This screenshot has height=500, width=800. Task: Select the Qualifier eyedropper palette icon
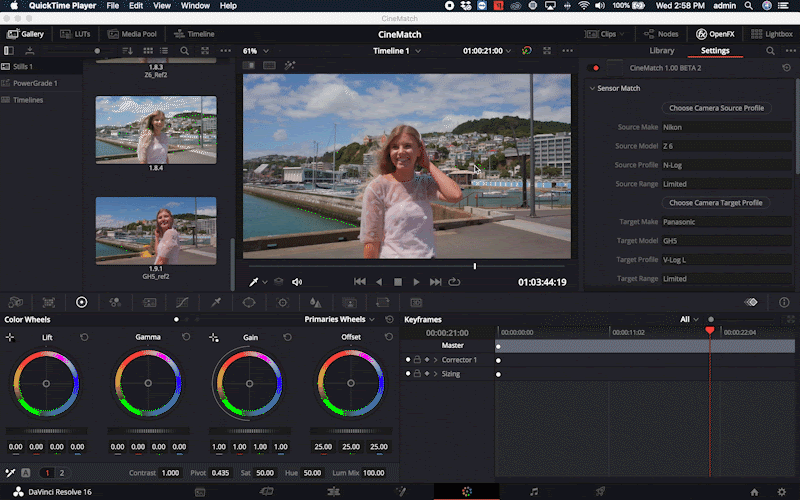[215, 301]
